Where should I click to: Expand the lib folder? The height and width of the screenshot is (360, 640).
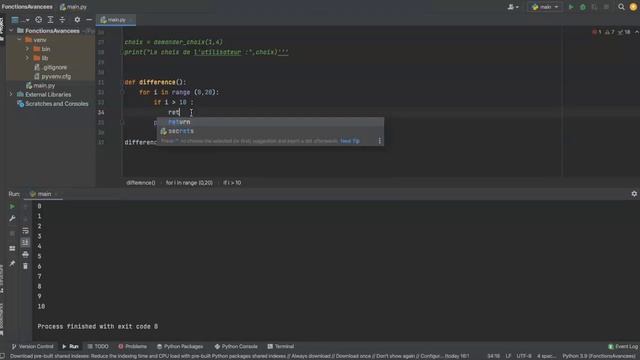tap(27, 58)
